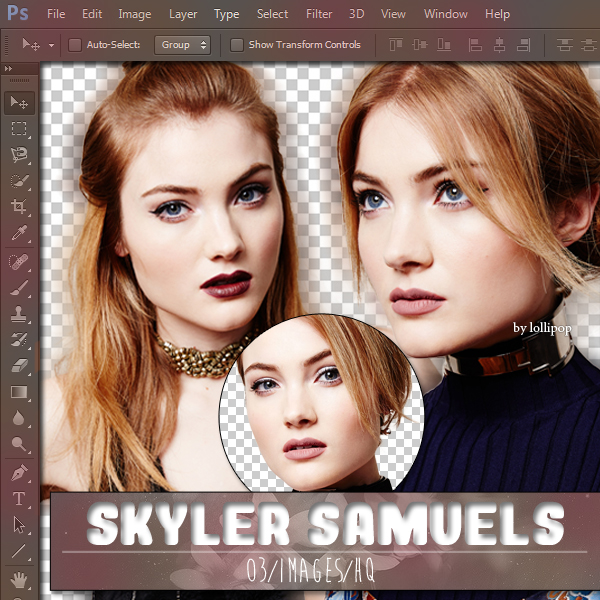Image resolution: width=600 pixels, height=600 pixels.
Task: Select the Move tool in the toolbox
Action: (19, 103)
